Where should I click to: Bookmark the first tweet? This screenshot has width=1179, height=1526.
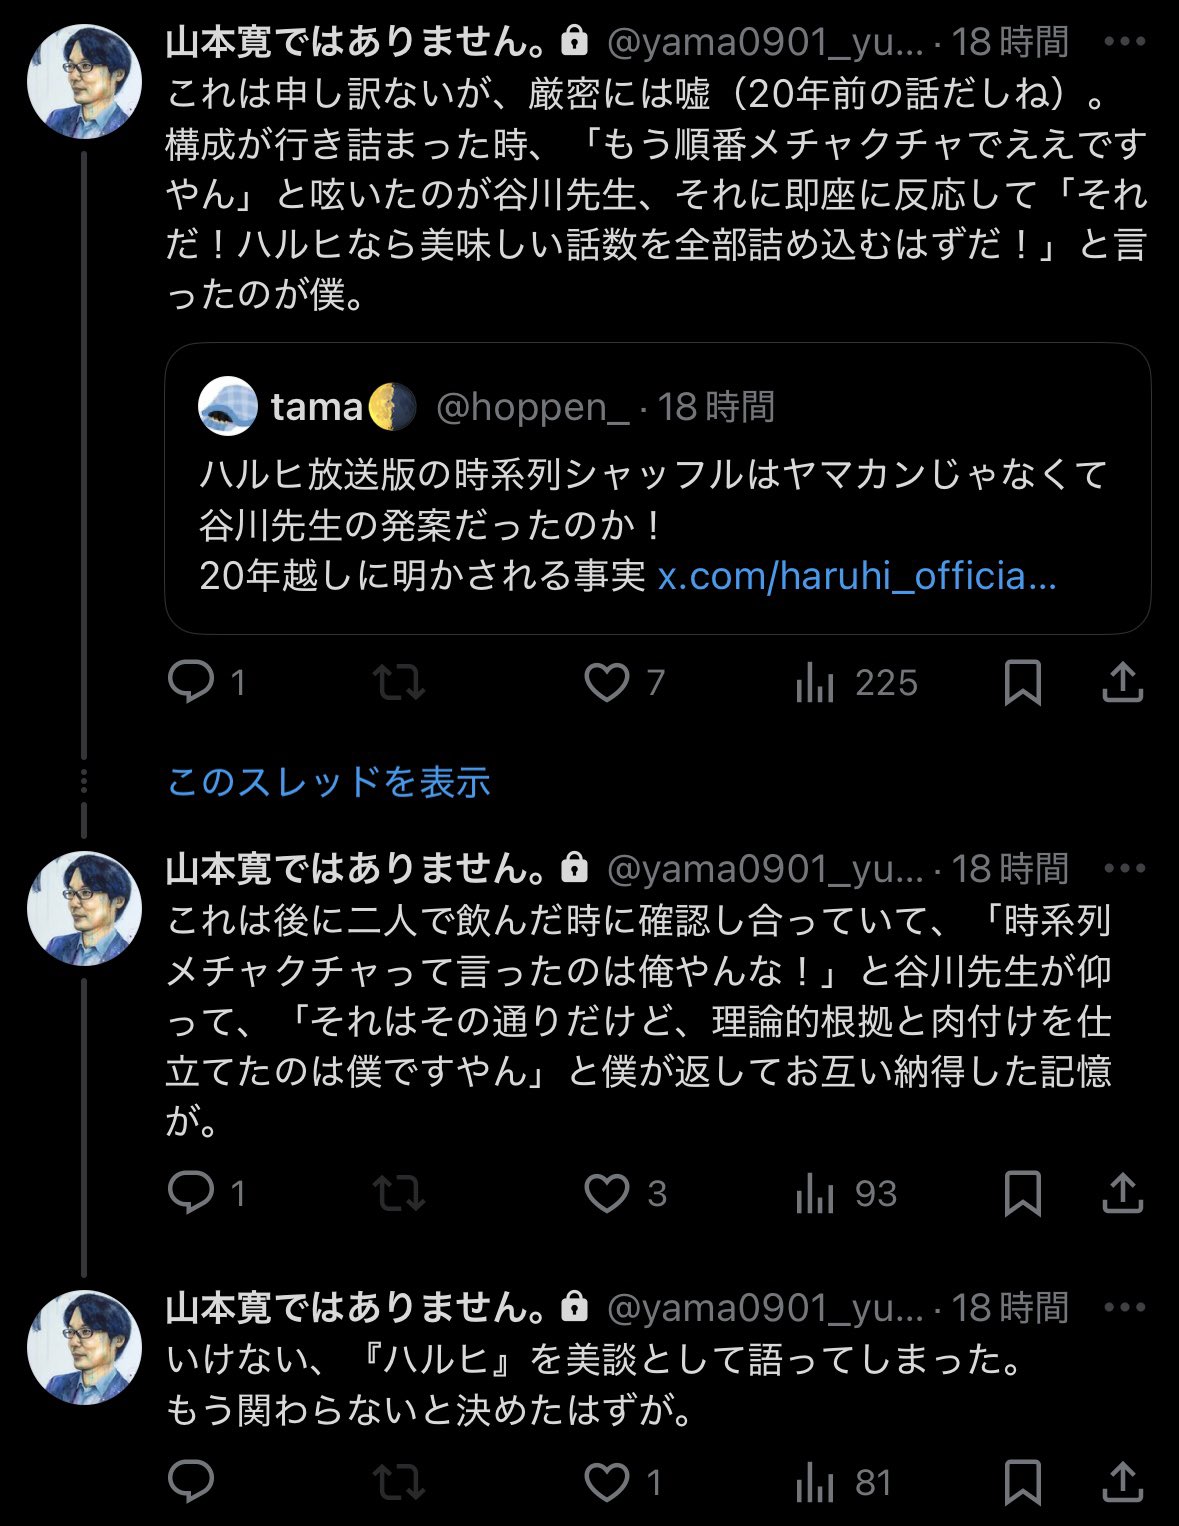tap(1022, 683)
